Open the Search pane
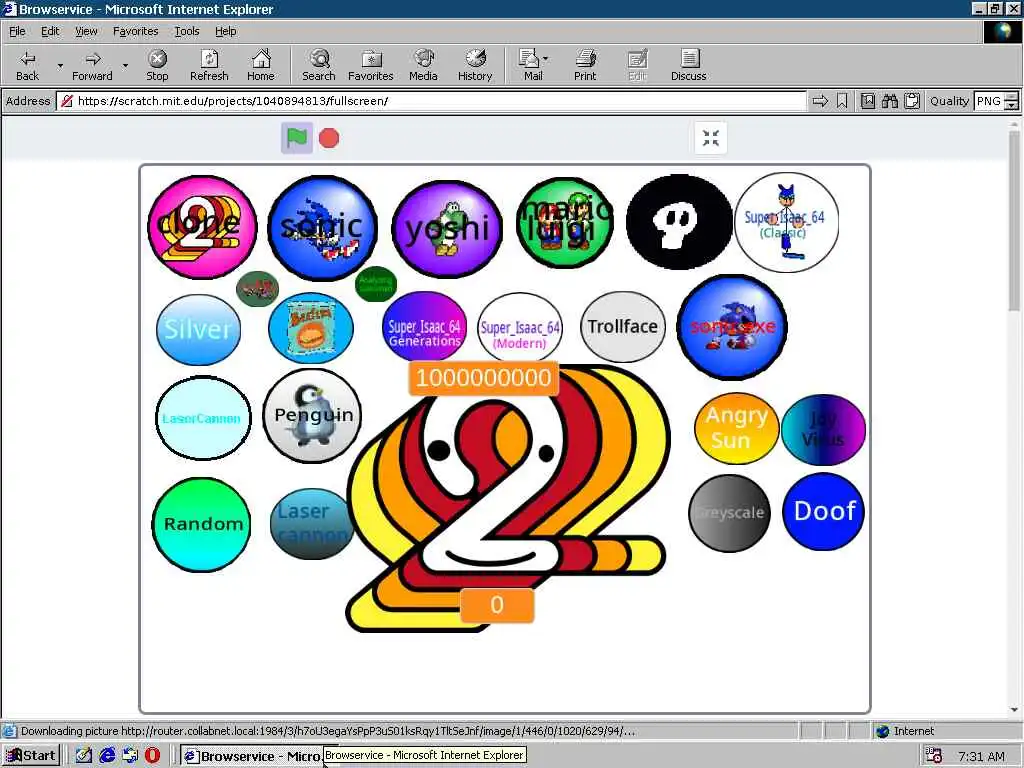The image size is (1024, 768). click(x=319, y=65)
